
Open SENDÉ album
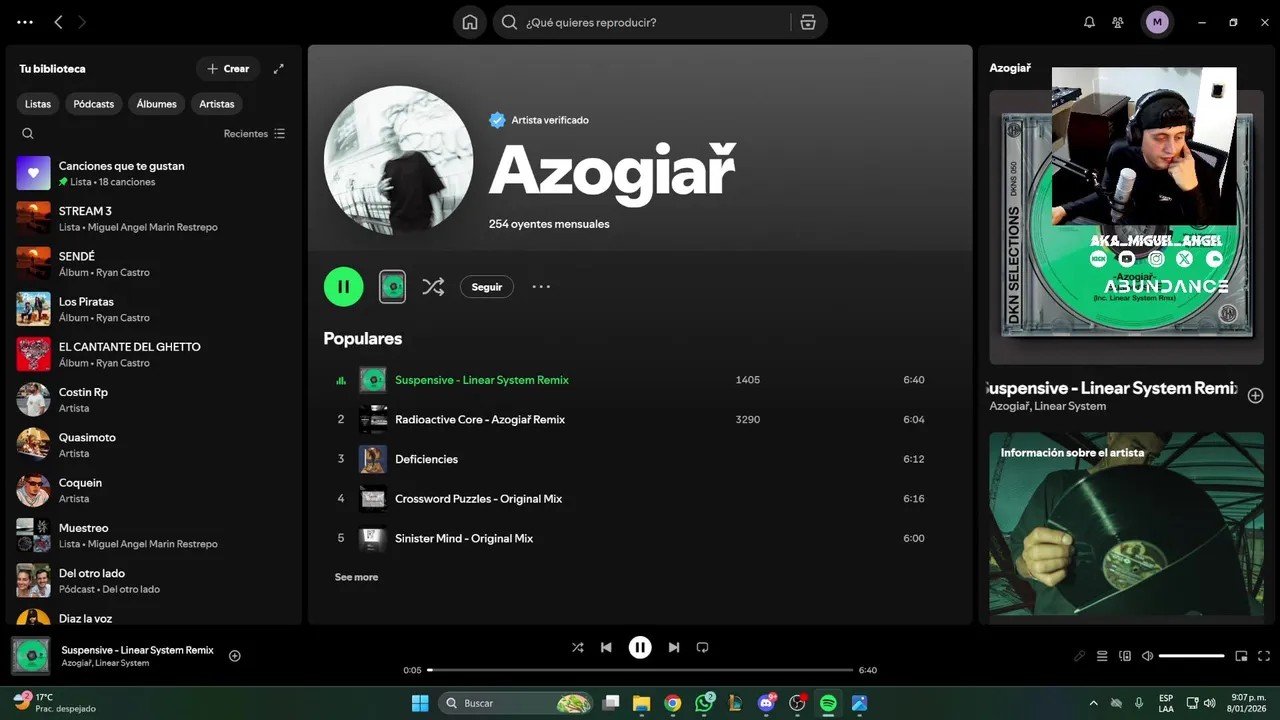[153, 264]
